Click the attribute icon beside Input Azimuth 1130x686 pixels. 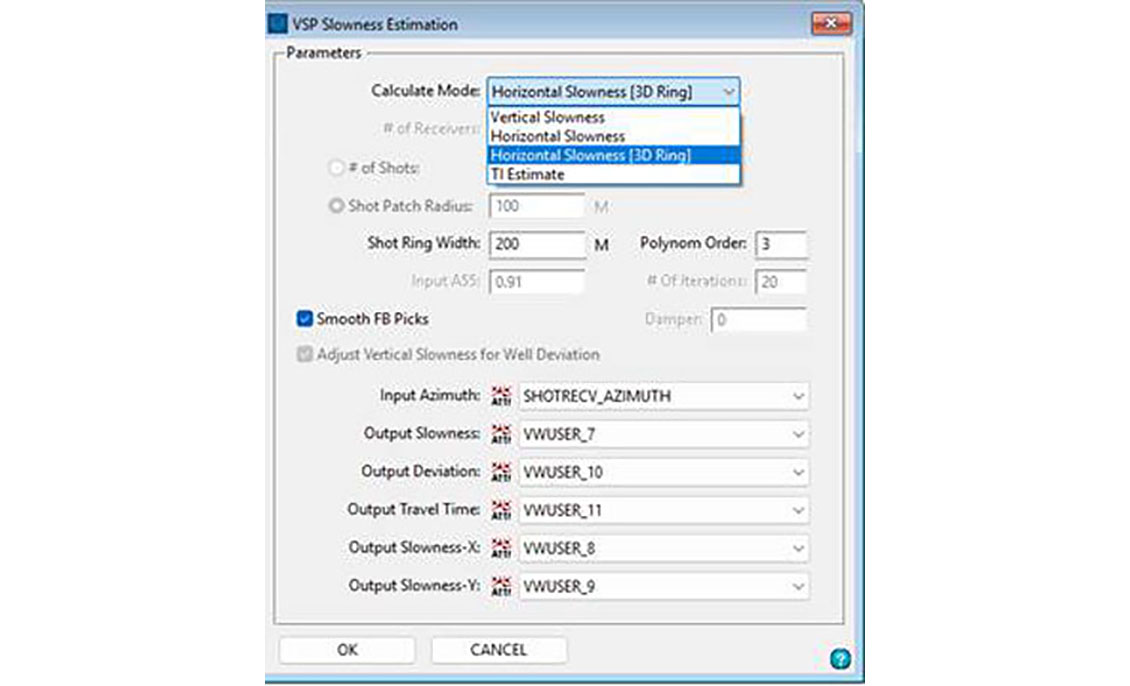(502, 396)
